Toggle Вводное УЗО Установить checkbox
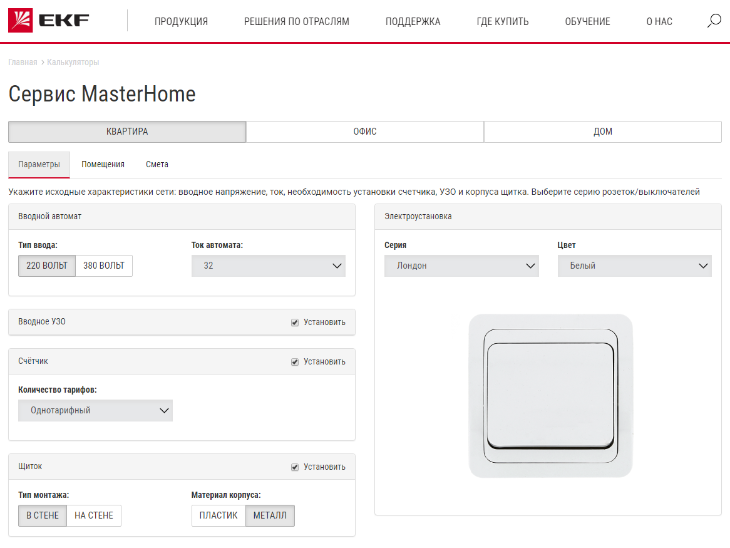 pyautogui.click(x=295, y=323)
